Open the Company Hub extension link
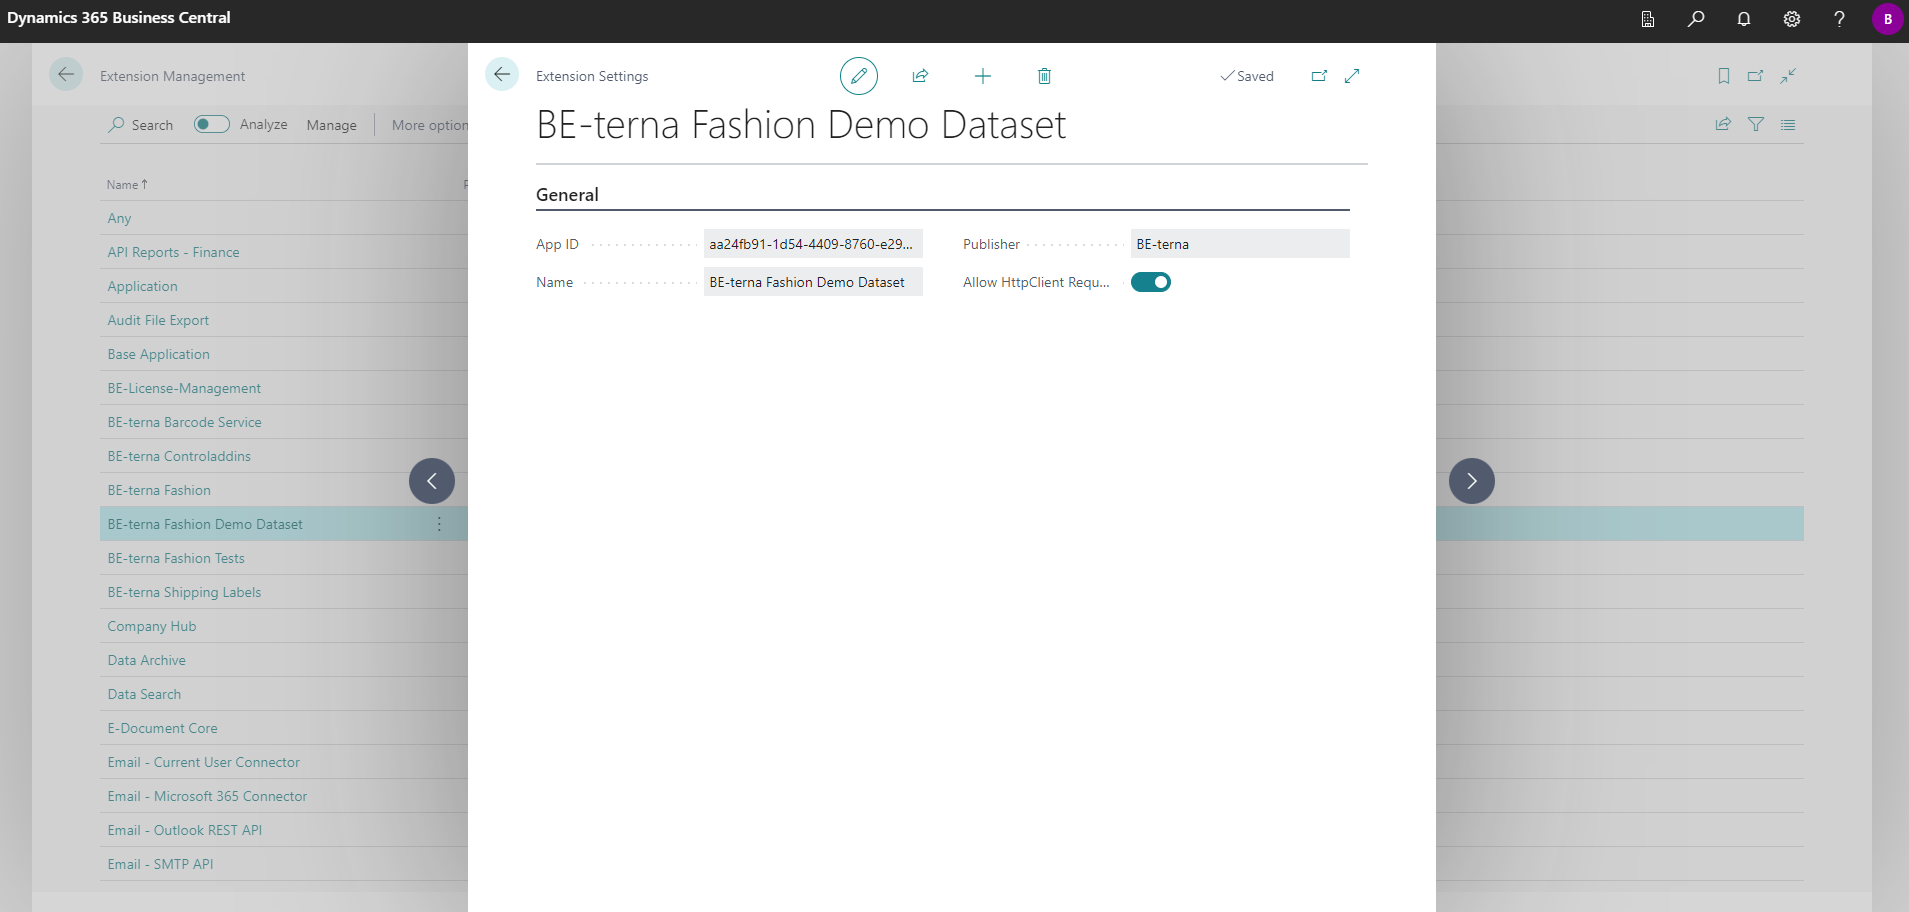Viewport: 1909px width, 912px height. [152, 626]
